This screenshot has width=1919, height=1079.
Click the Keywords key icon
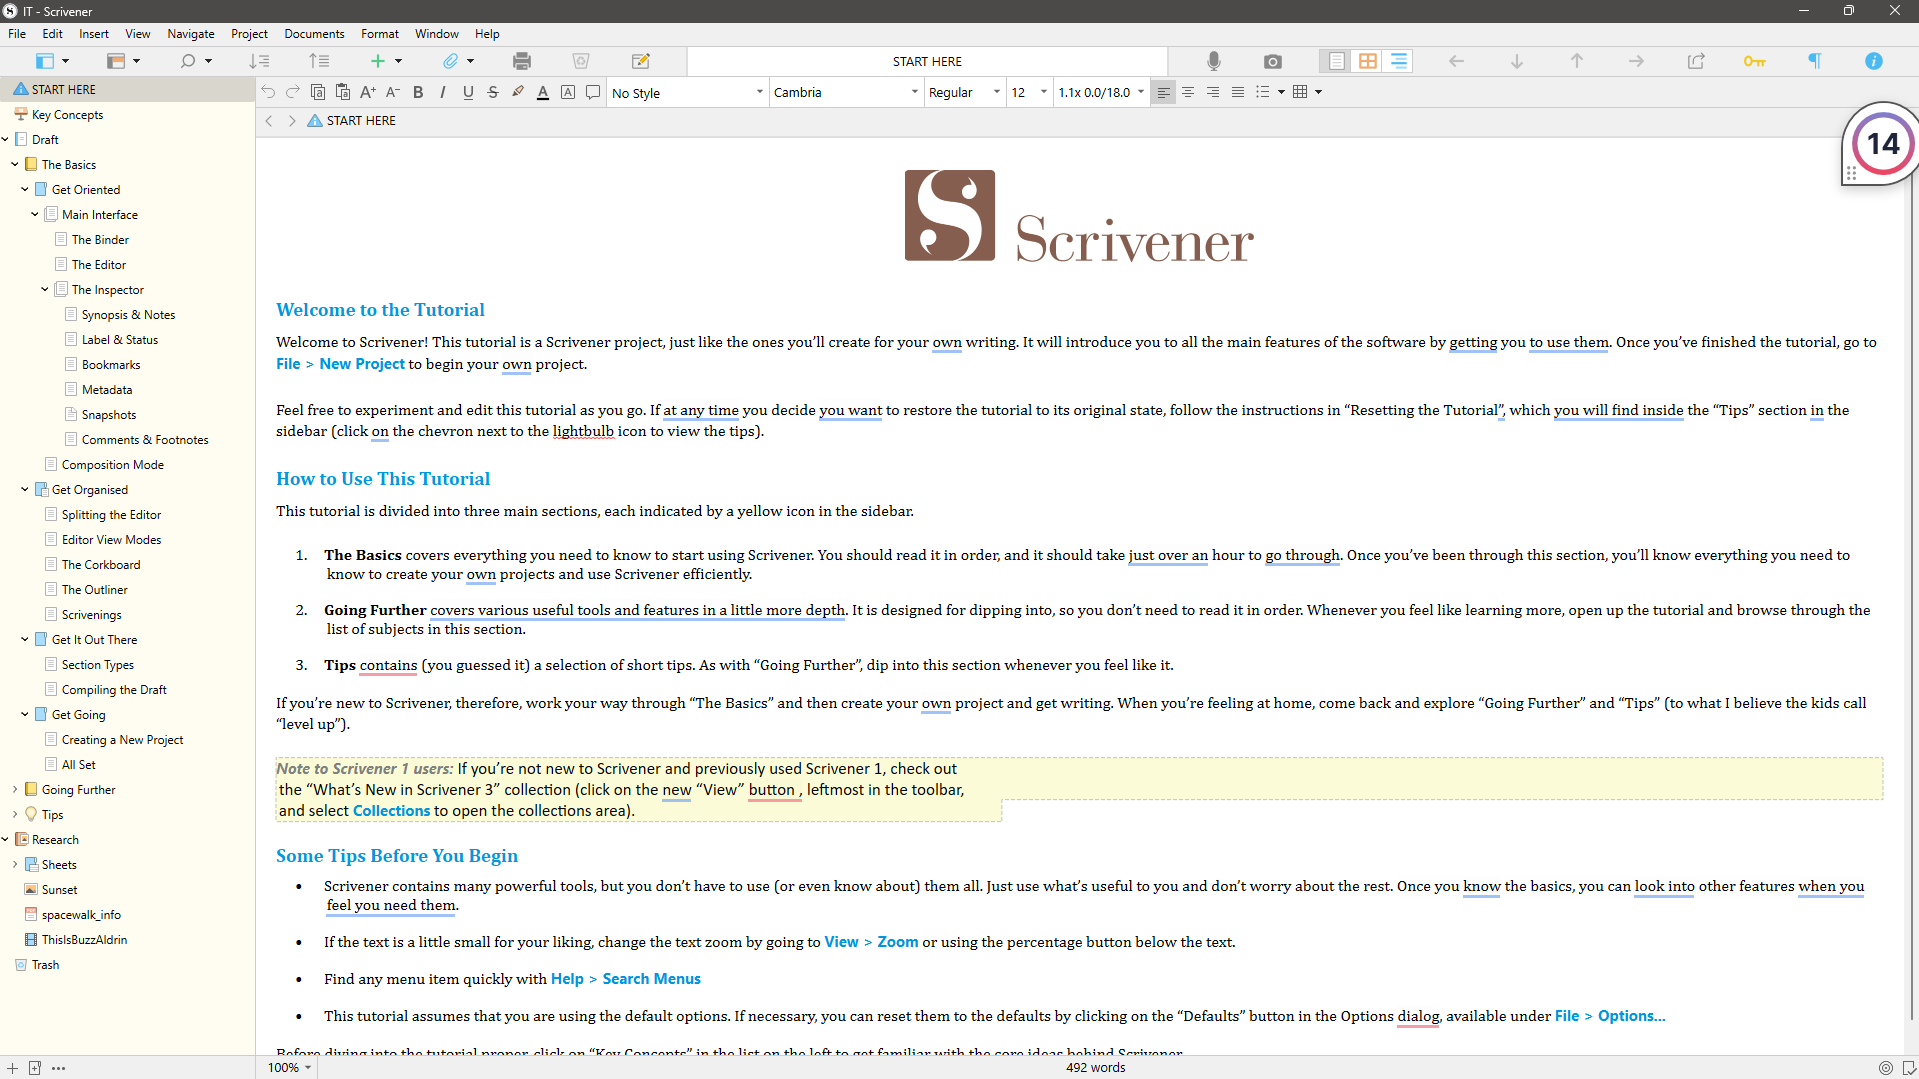pyautogui.click(x=1754, y=61)
